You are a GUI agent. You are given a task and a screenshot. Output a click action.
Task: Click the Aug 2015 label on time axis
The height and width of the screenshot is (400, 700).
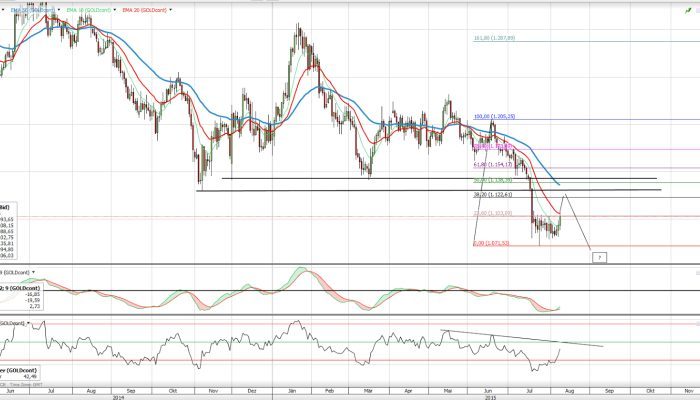tap(569, 391)
